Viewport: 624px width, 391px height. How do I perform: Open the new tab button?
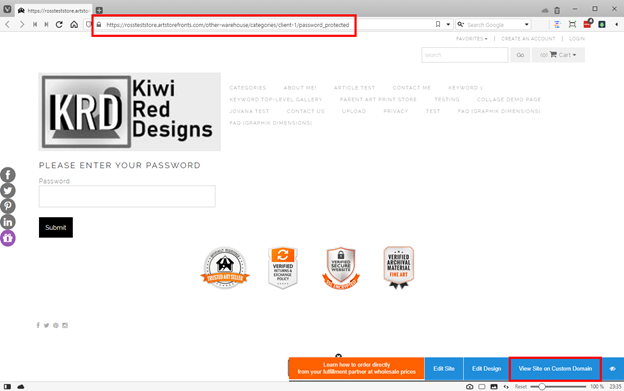(x=99, y=10)
